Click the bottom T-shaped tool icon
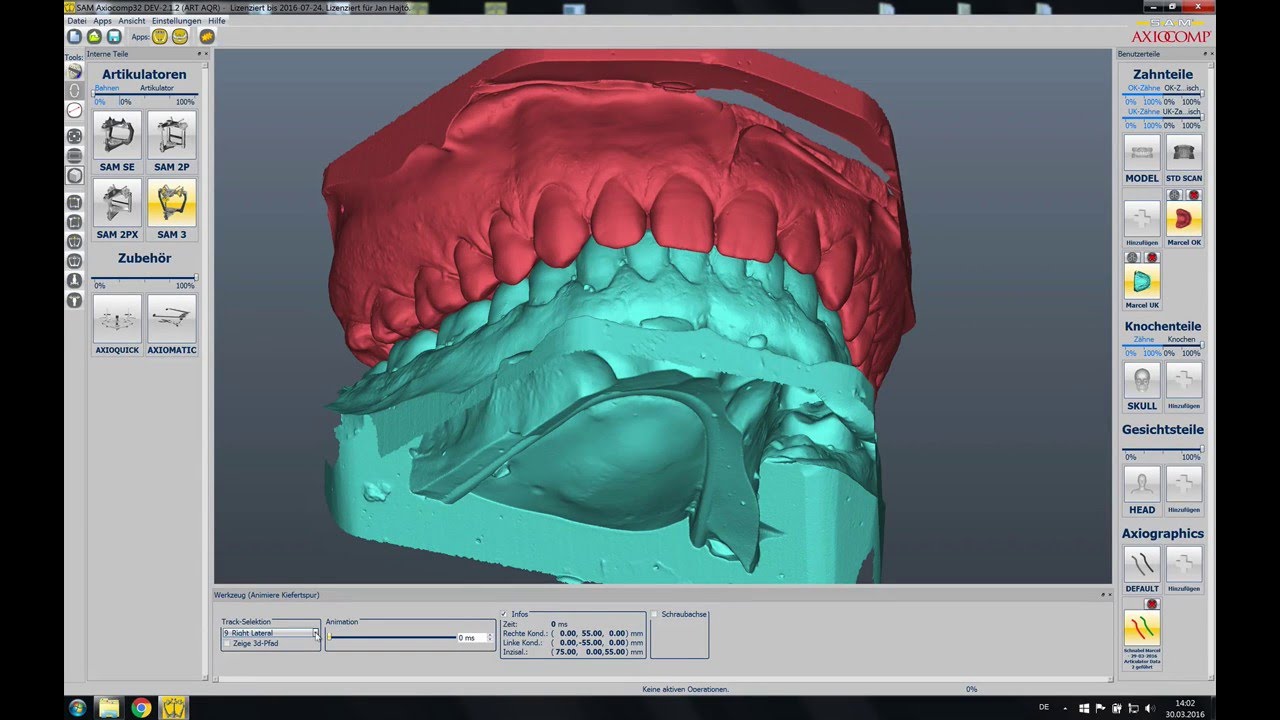The height and width of the screenshot is (720, 1280). click(74, 300)
